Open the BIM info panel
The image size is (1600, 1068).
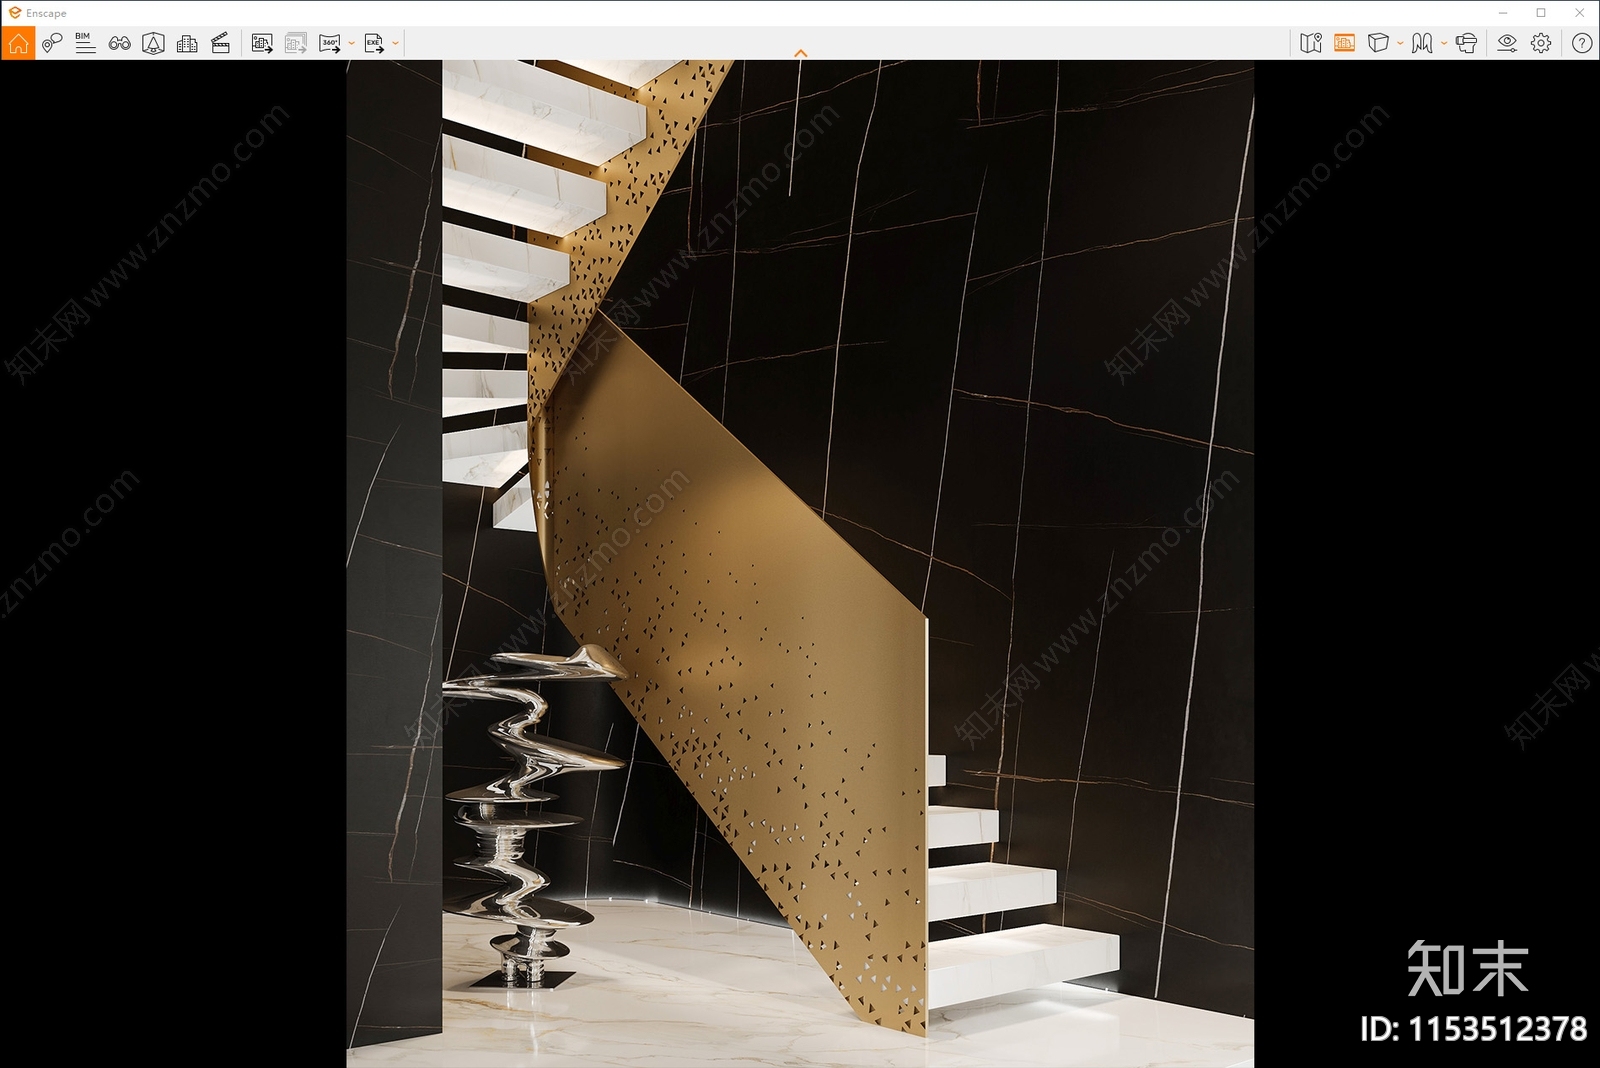(x=85, y=43)
